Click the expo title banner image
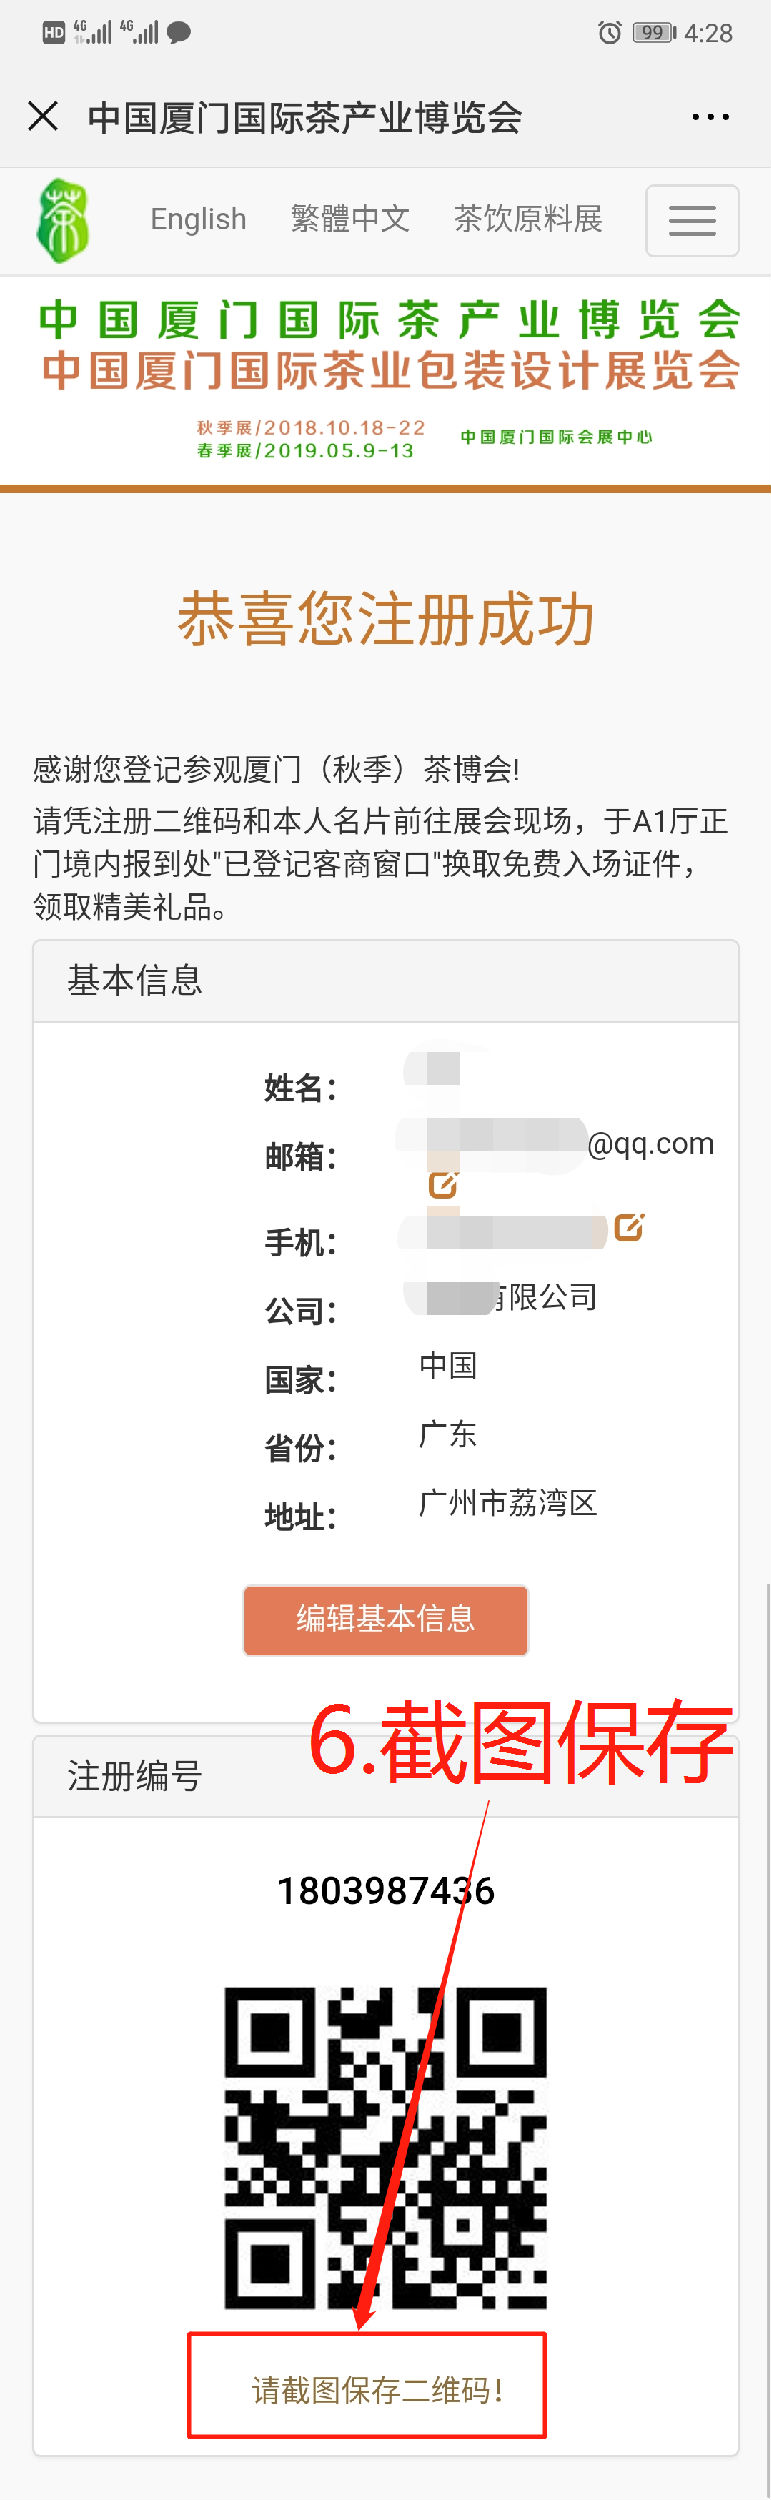 tap(386, 380)
